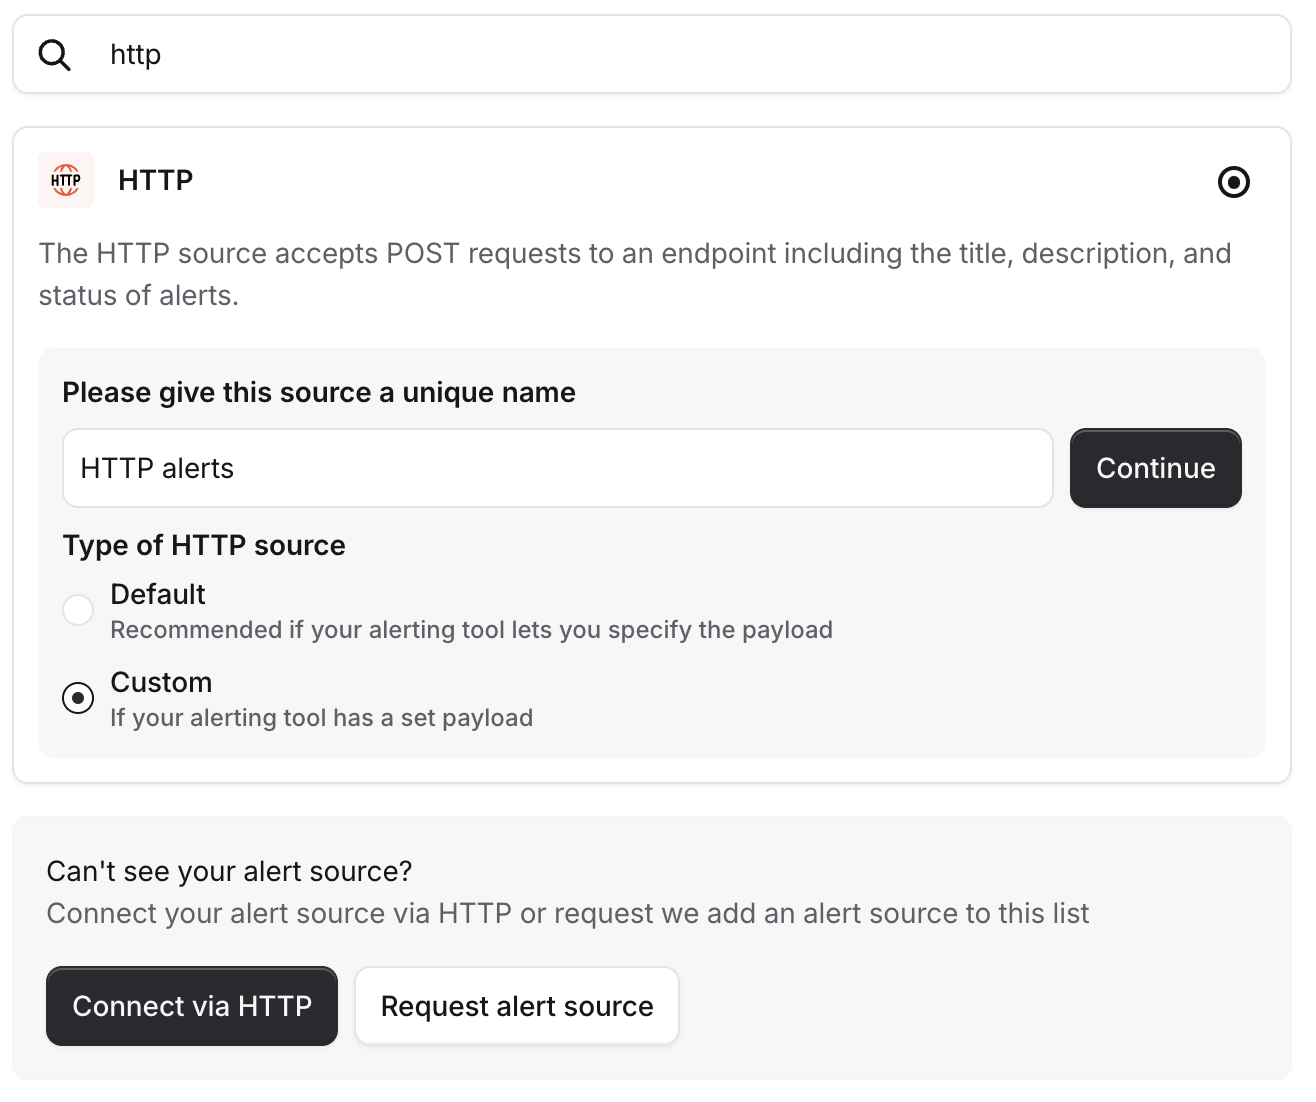The width and height of the screenshot is (1316, 1102).
Task: Click into the "HTTP alerts" name field
Action: point(556,468)
